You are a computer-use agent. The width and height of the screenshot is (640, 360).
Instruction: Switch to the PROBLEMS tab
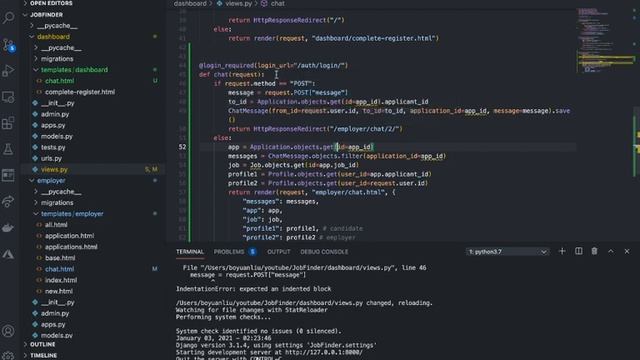(229, 252)
